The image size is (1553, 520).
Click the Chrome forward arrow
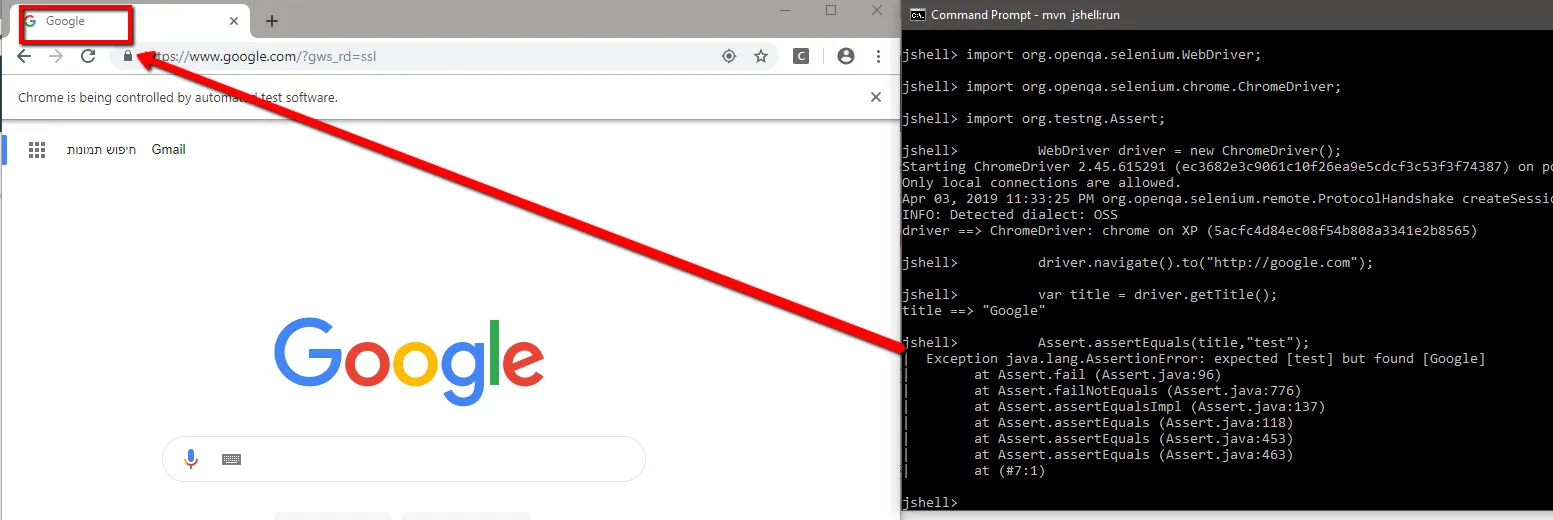point(56,57)
